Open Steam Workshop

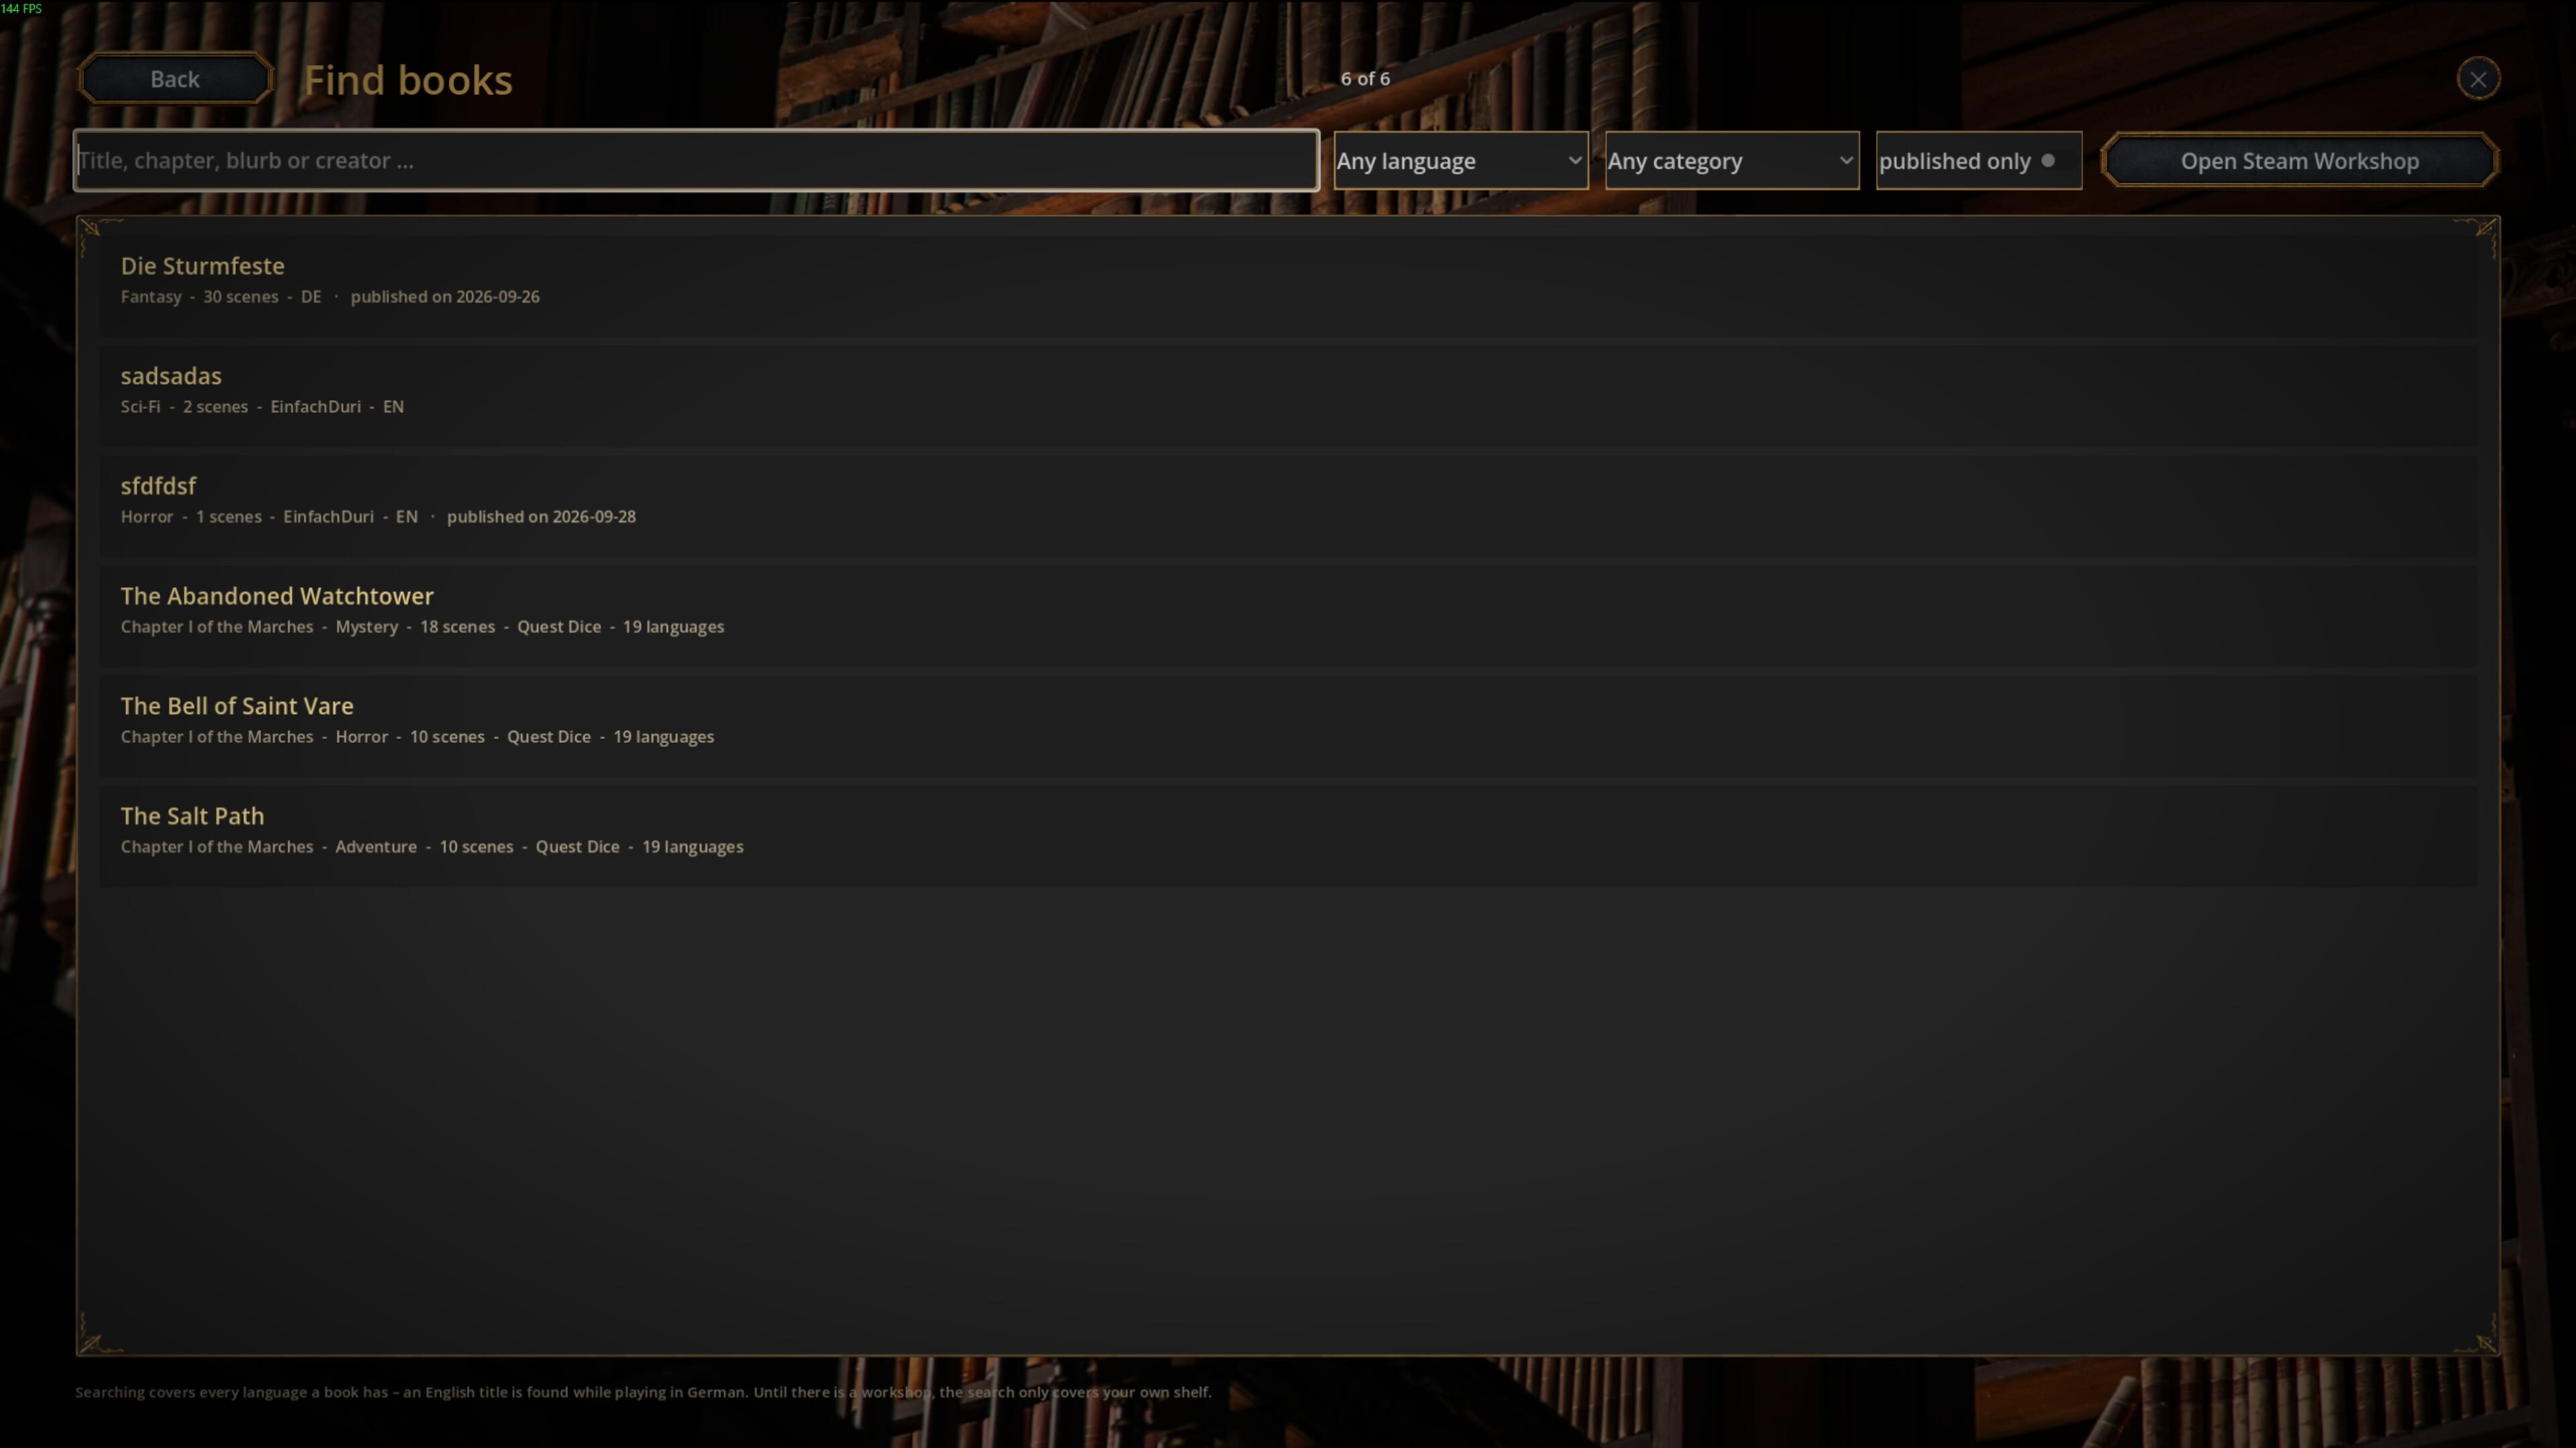(2299, 160)
